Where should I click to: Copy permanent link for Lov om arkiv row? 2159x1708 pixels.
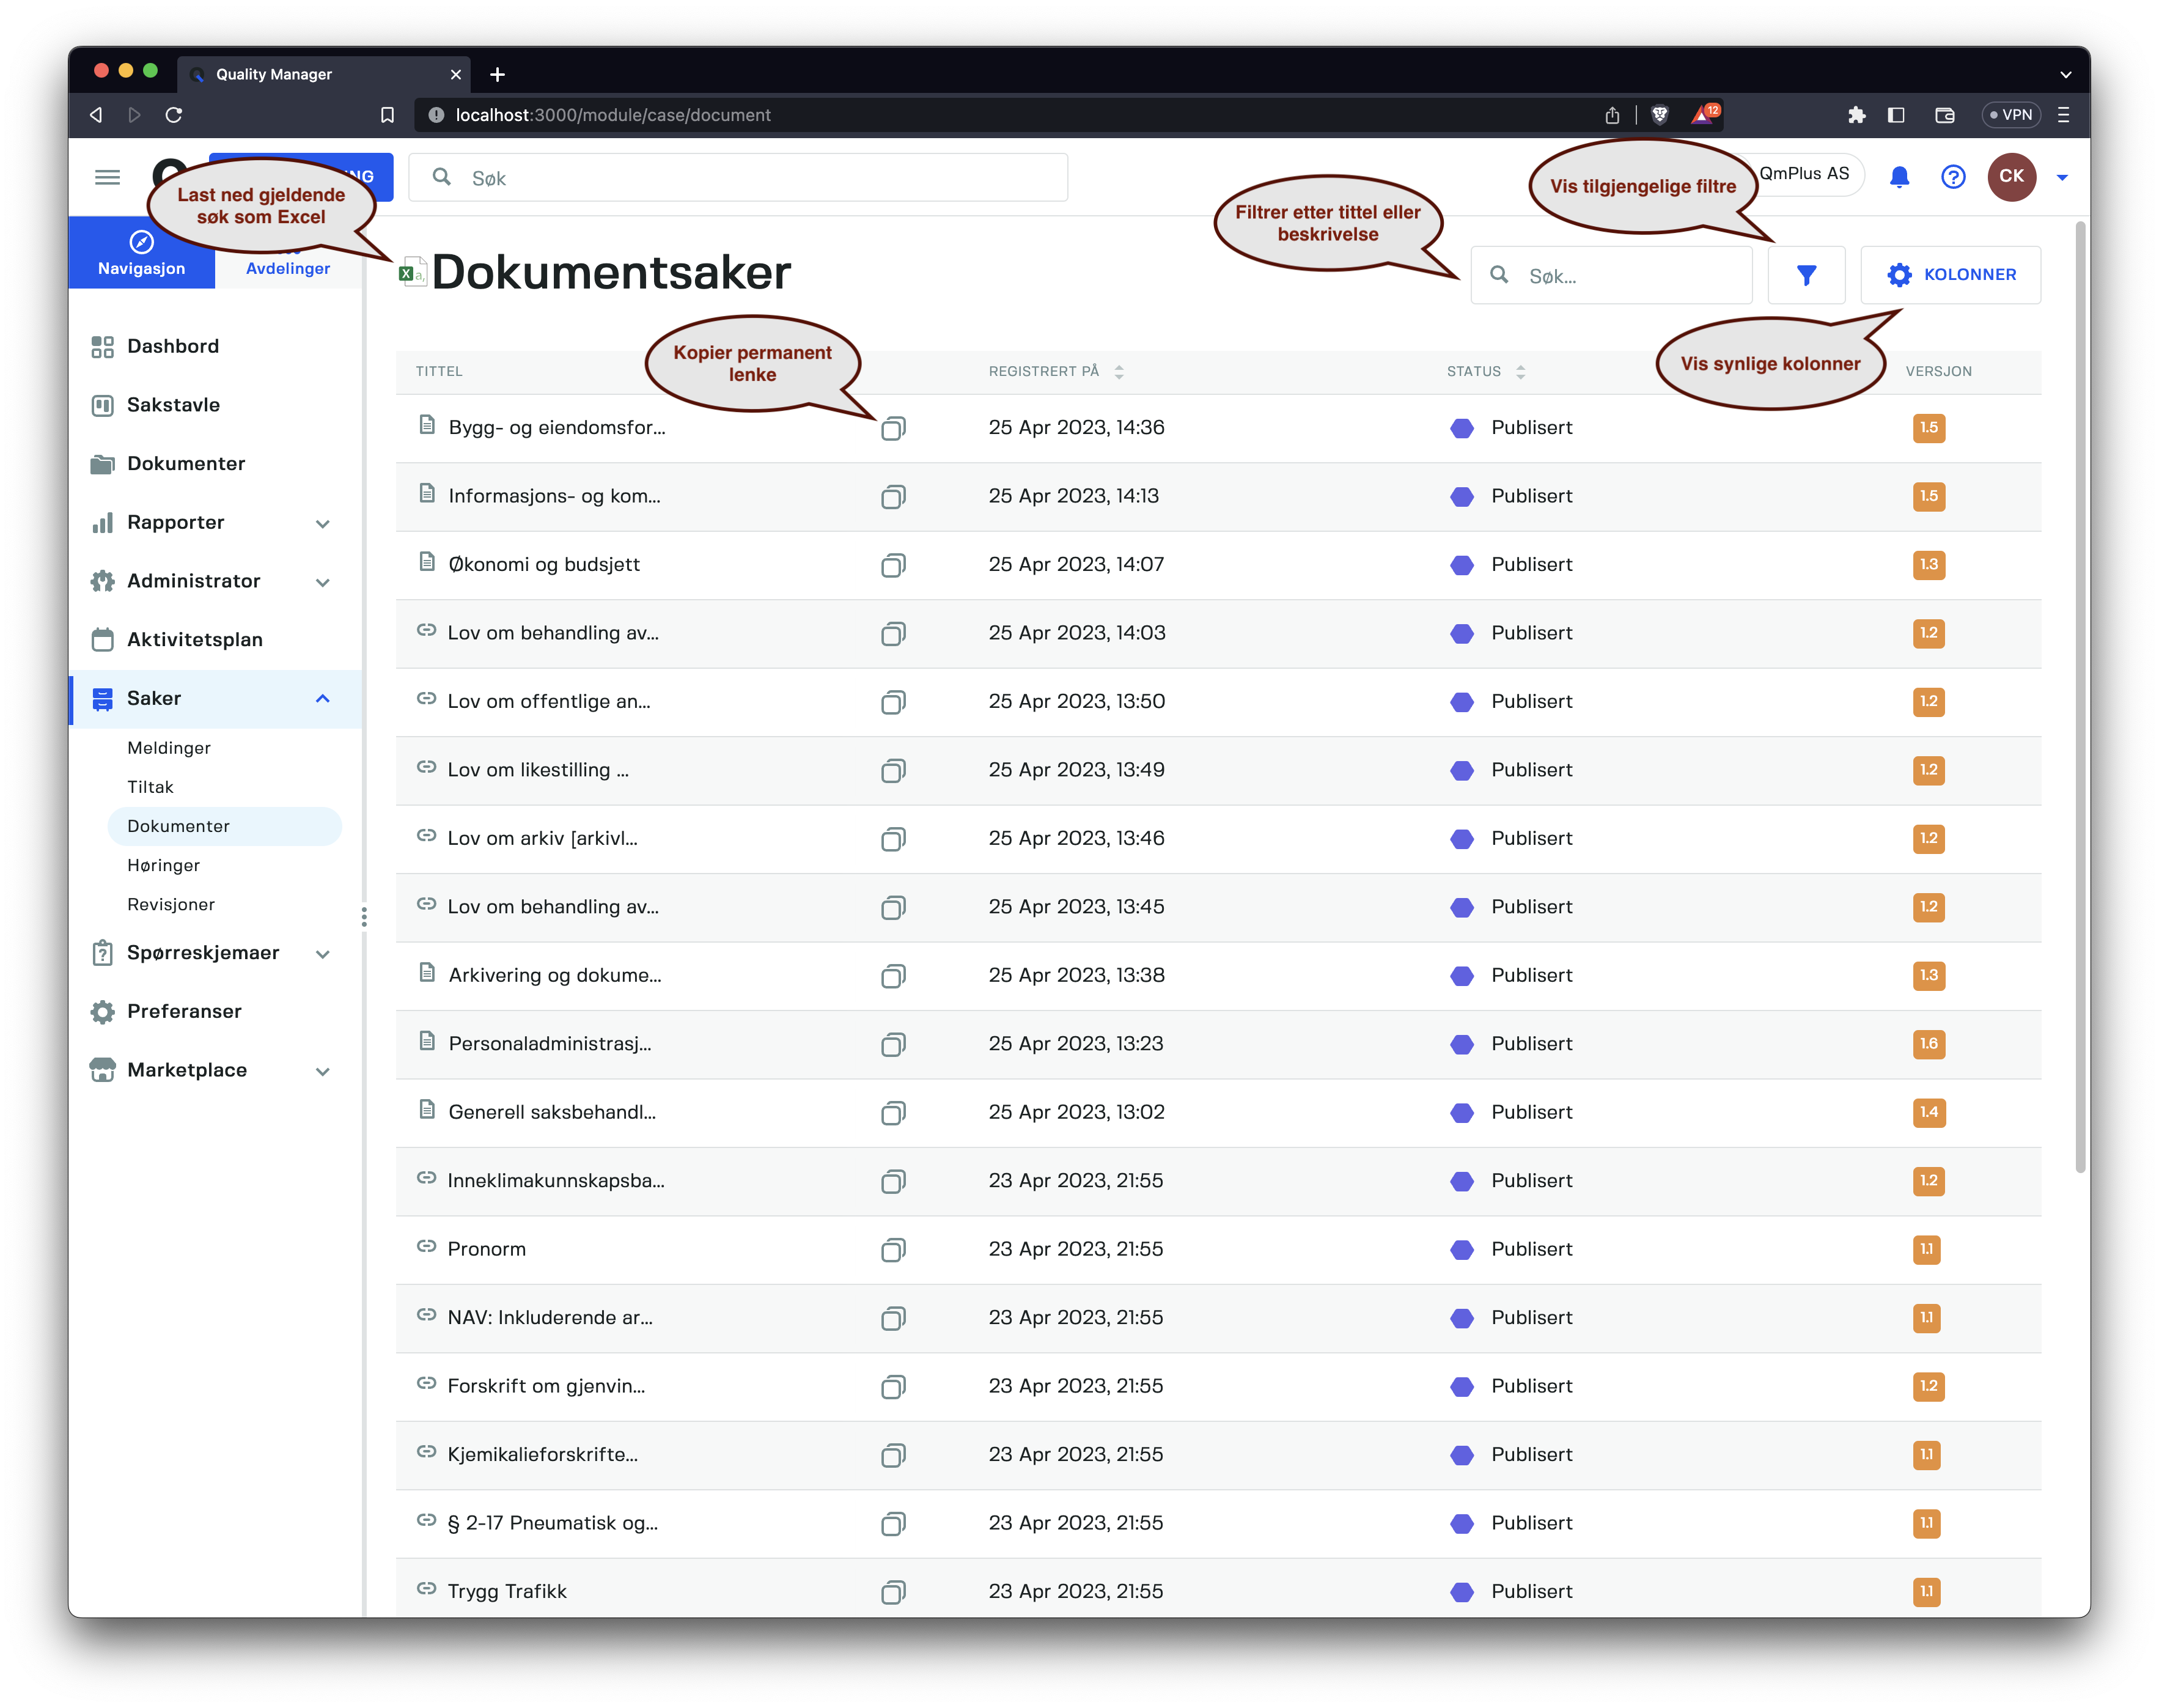pos(893,839)
